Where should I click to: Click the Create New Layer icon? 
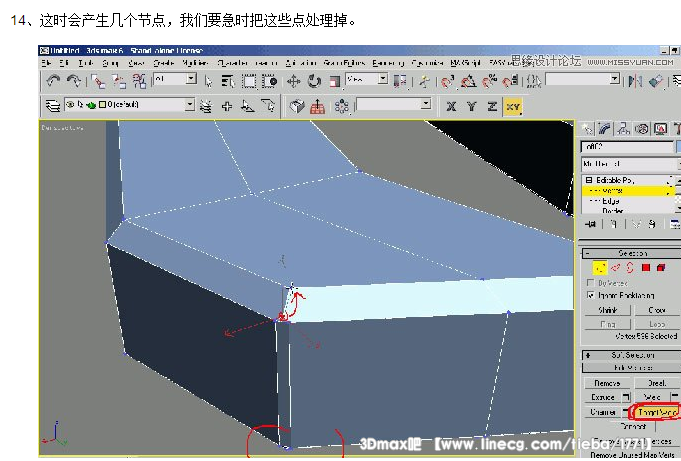(206, 106)
